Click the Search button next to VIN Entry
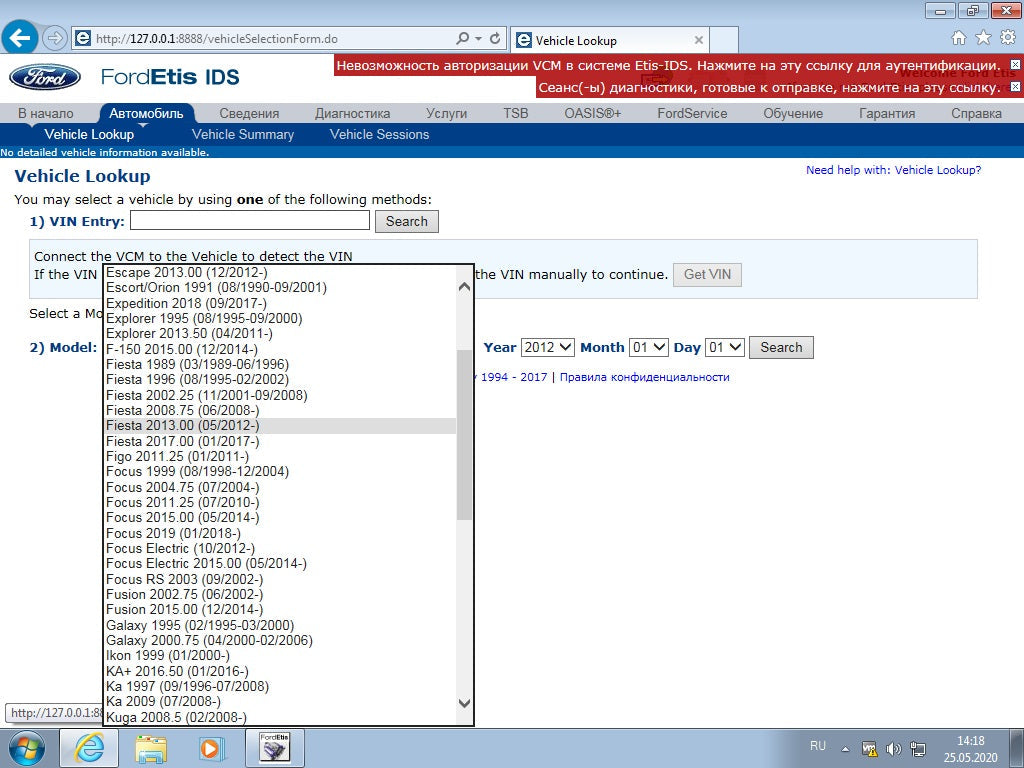The height and width of the screenshot is (768, 1024). click(x=406, y=221)
